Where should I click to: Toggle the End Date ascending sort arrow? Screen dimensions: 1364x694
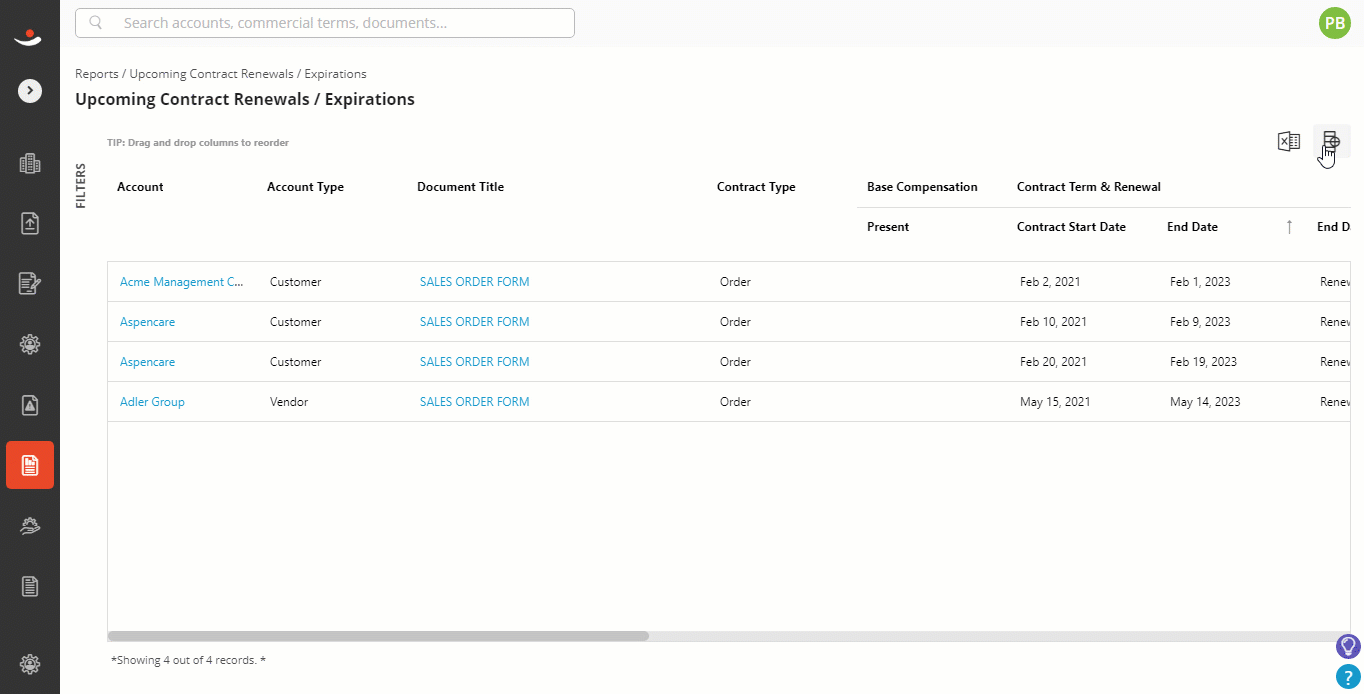(1289, 227)
